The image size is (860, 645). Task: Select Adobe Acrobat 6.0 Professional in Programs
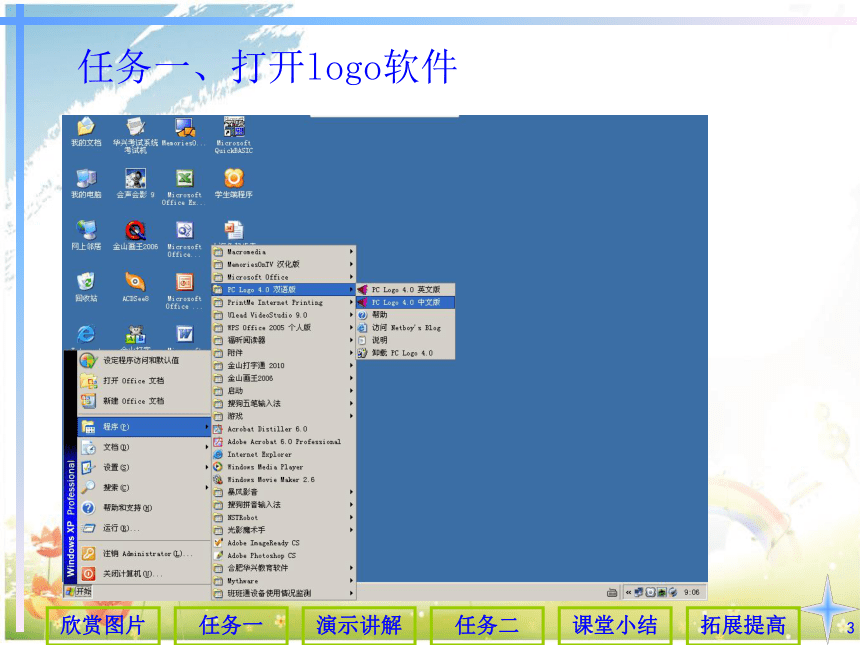284,442
